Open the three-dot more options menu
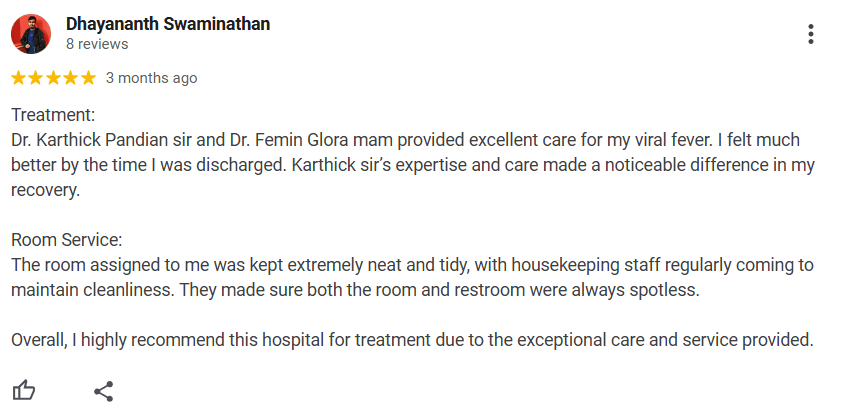 point(810,34)
